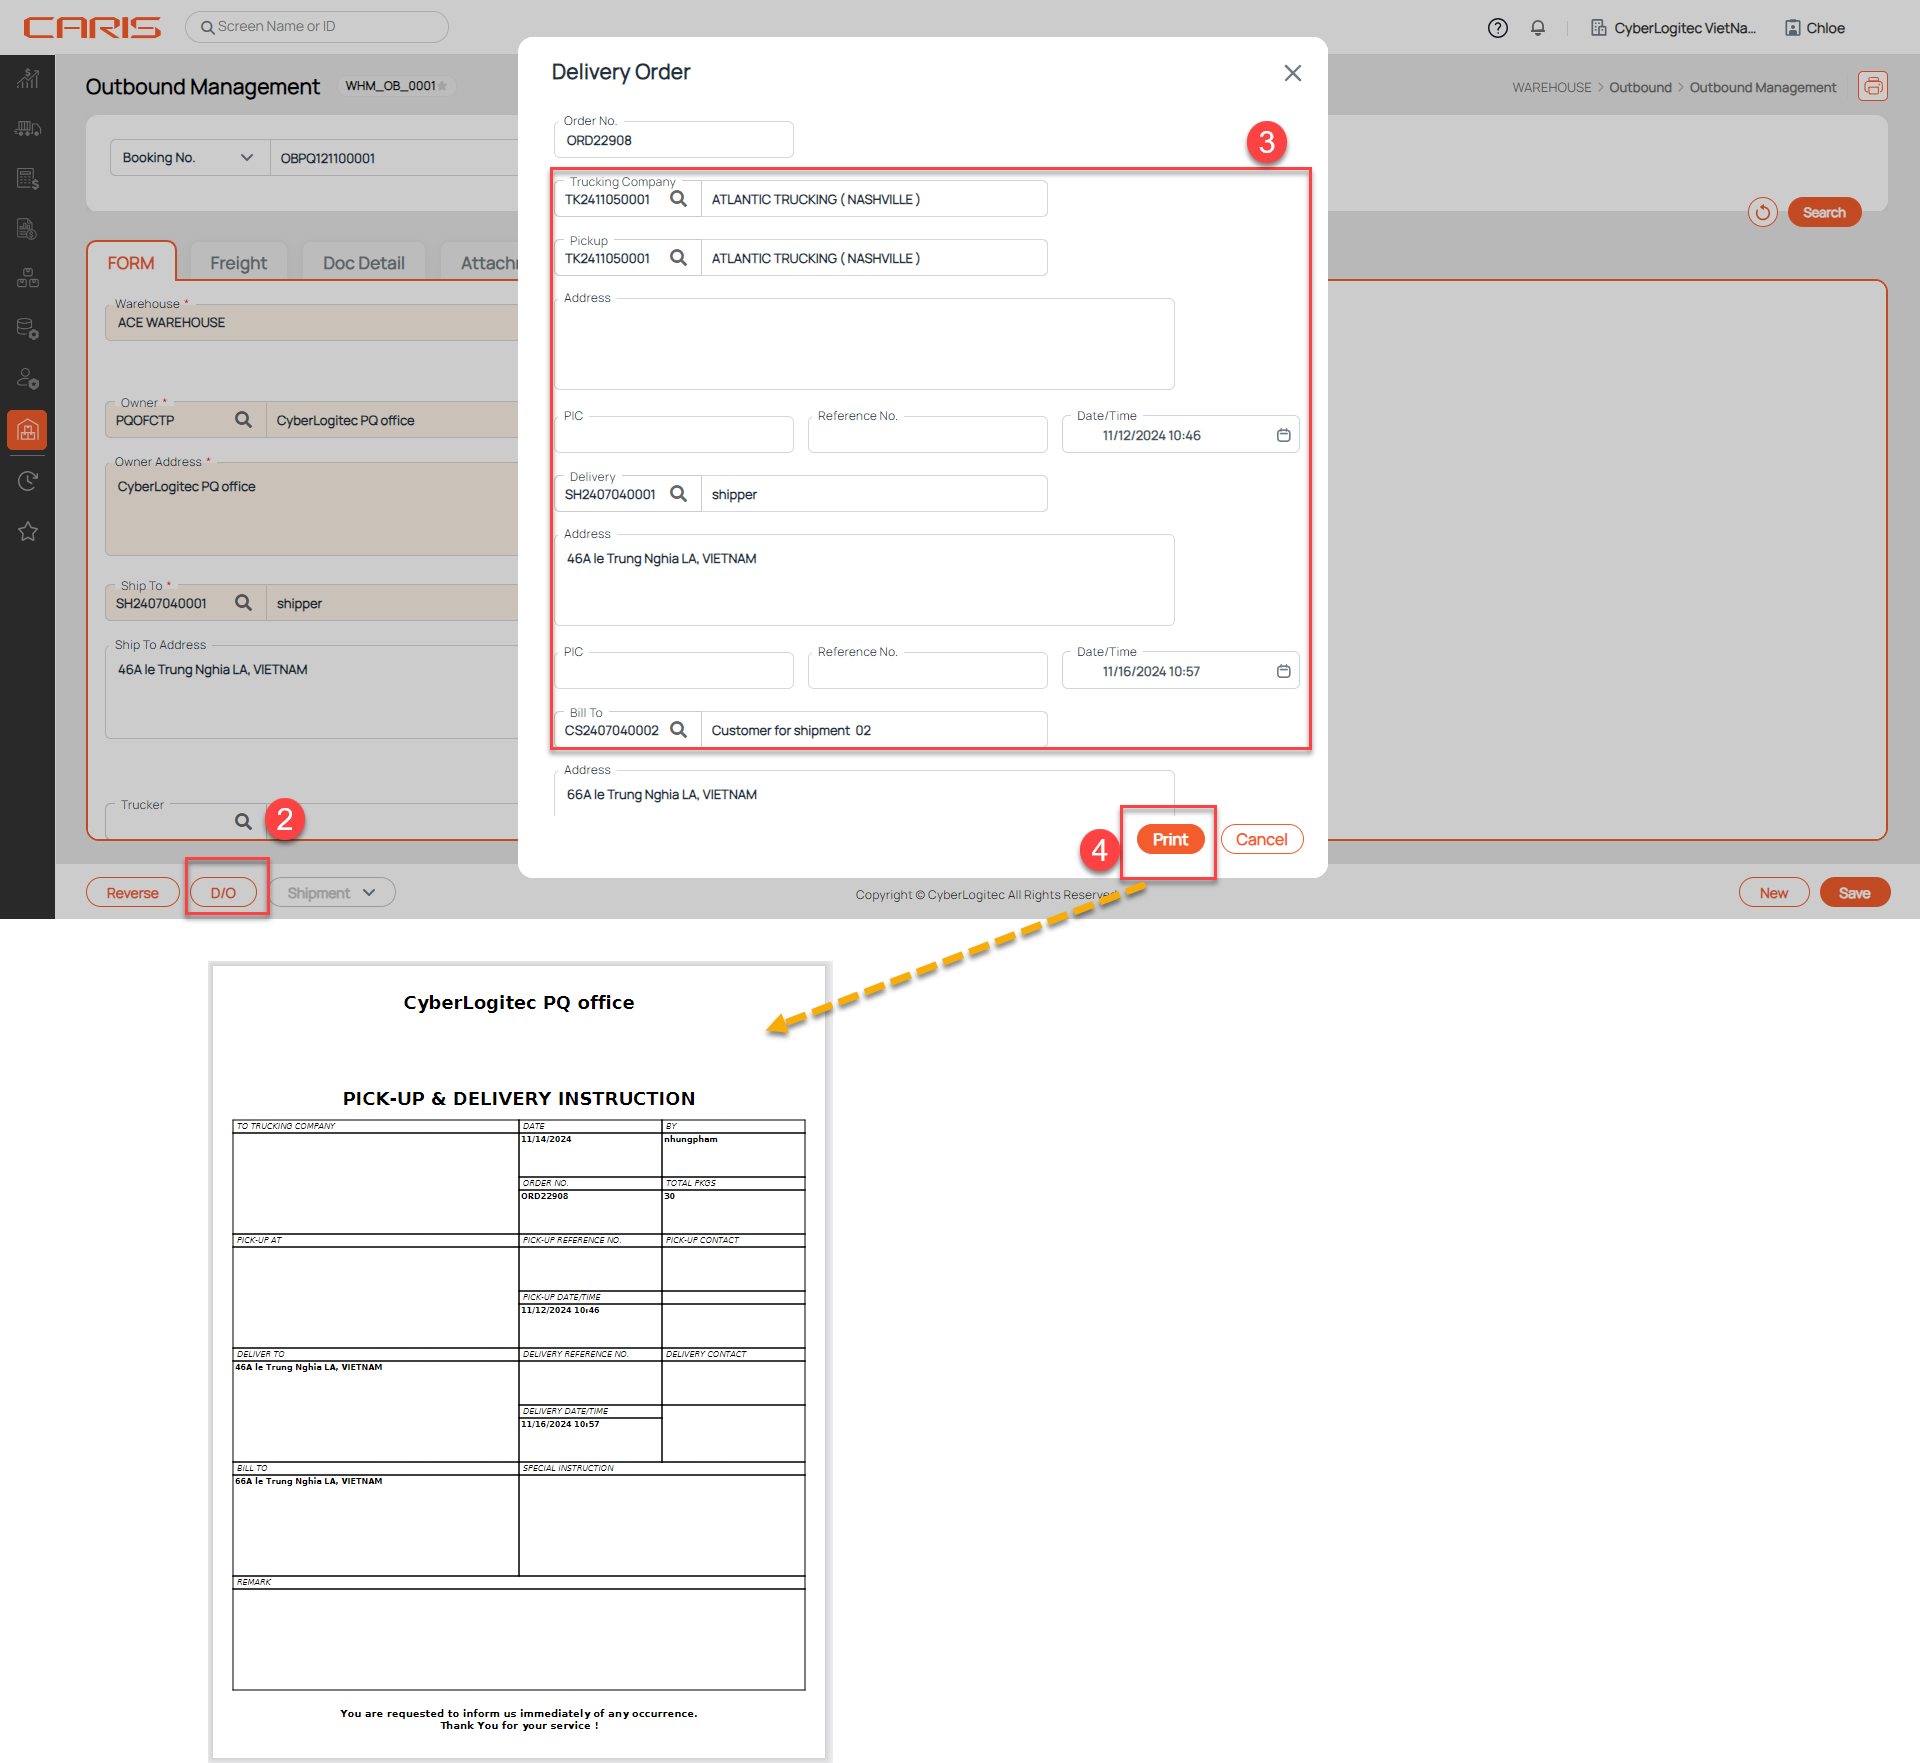The image size is (1920, 1763).
Task: Click the Booking No. value OBPQ121100001
Action: pyautogui.click(x=393, y=158)
